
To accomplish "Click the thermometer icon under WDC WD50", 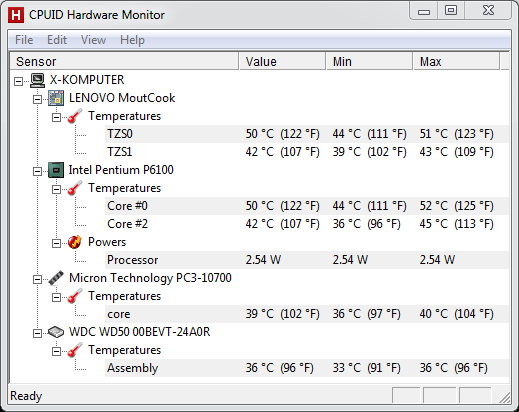I will pos(75,350).
